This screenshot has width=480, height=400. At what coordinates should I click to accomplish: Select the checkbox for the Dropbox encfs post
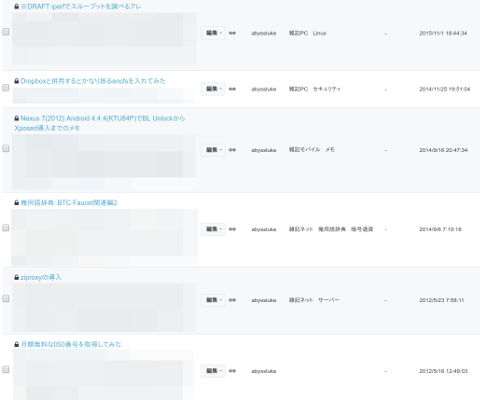tap(6, 88)
